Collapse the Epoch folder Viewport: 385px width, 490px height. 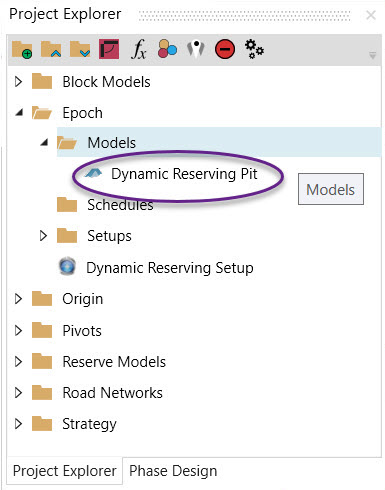(x=19, y=112)
